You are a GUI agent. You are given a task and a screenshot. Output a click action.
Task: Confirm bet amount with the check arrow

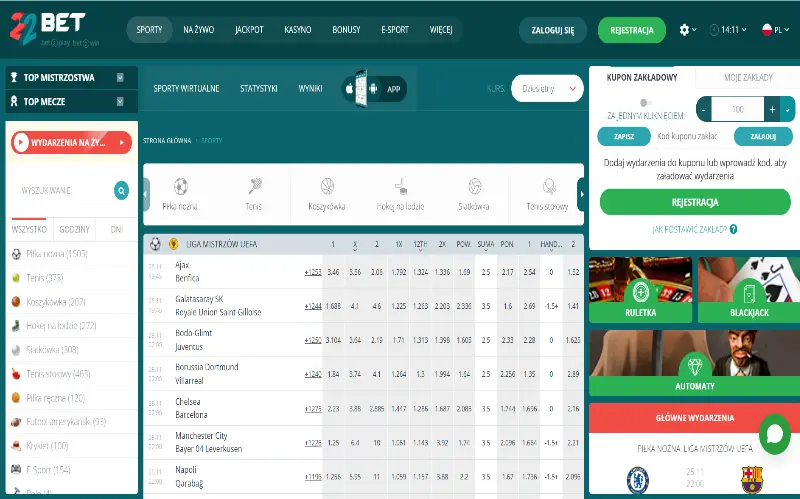[788, 109]
